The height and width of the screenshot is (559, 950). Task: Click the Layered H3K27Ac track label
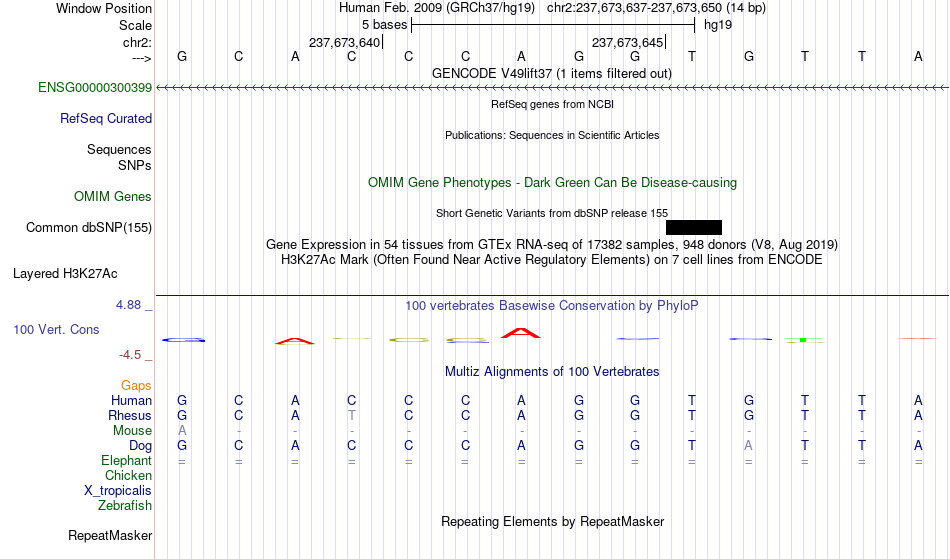(x=65, y=273)
